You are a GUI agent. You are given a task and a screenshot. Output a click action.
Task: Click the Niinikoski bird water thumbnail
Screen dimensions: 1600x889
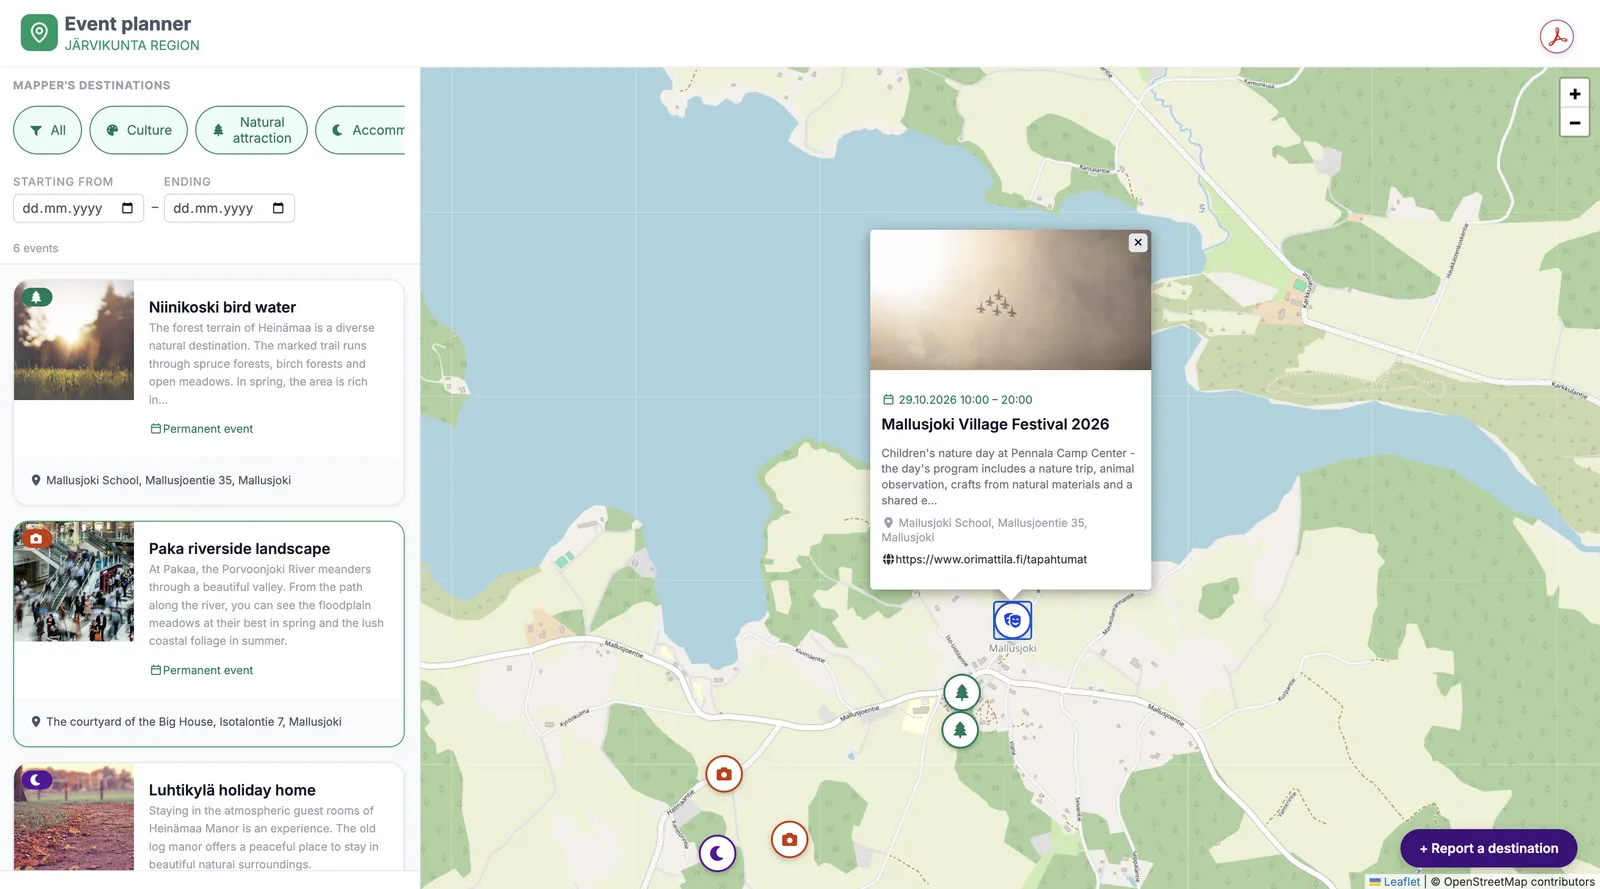(x=74, y=340)
